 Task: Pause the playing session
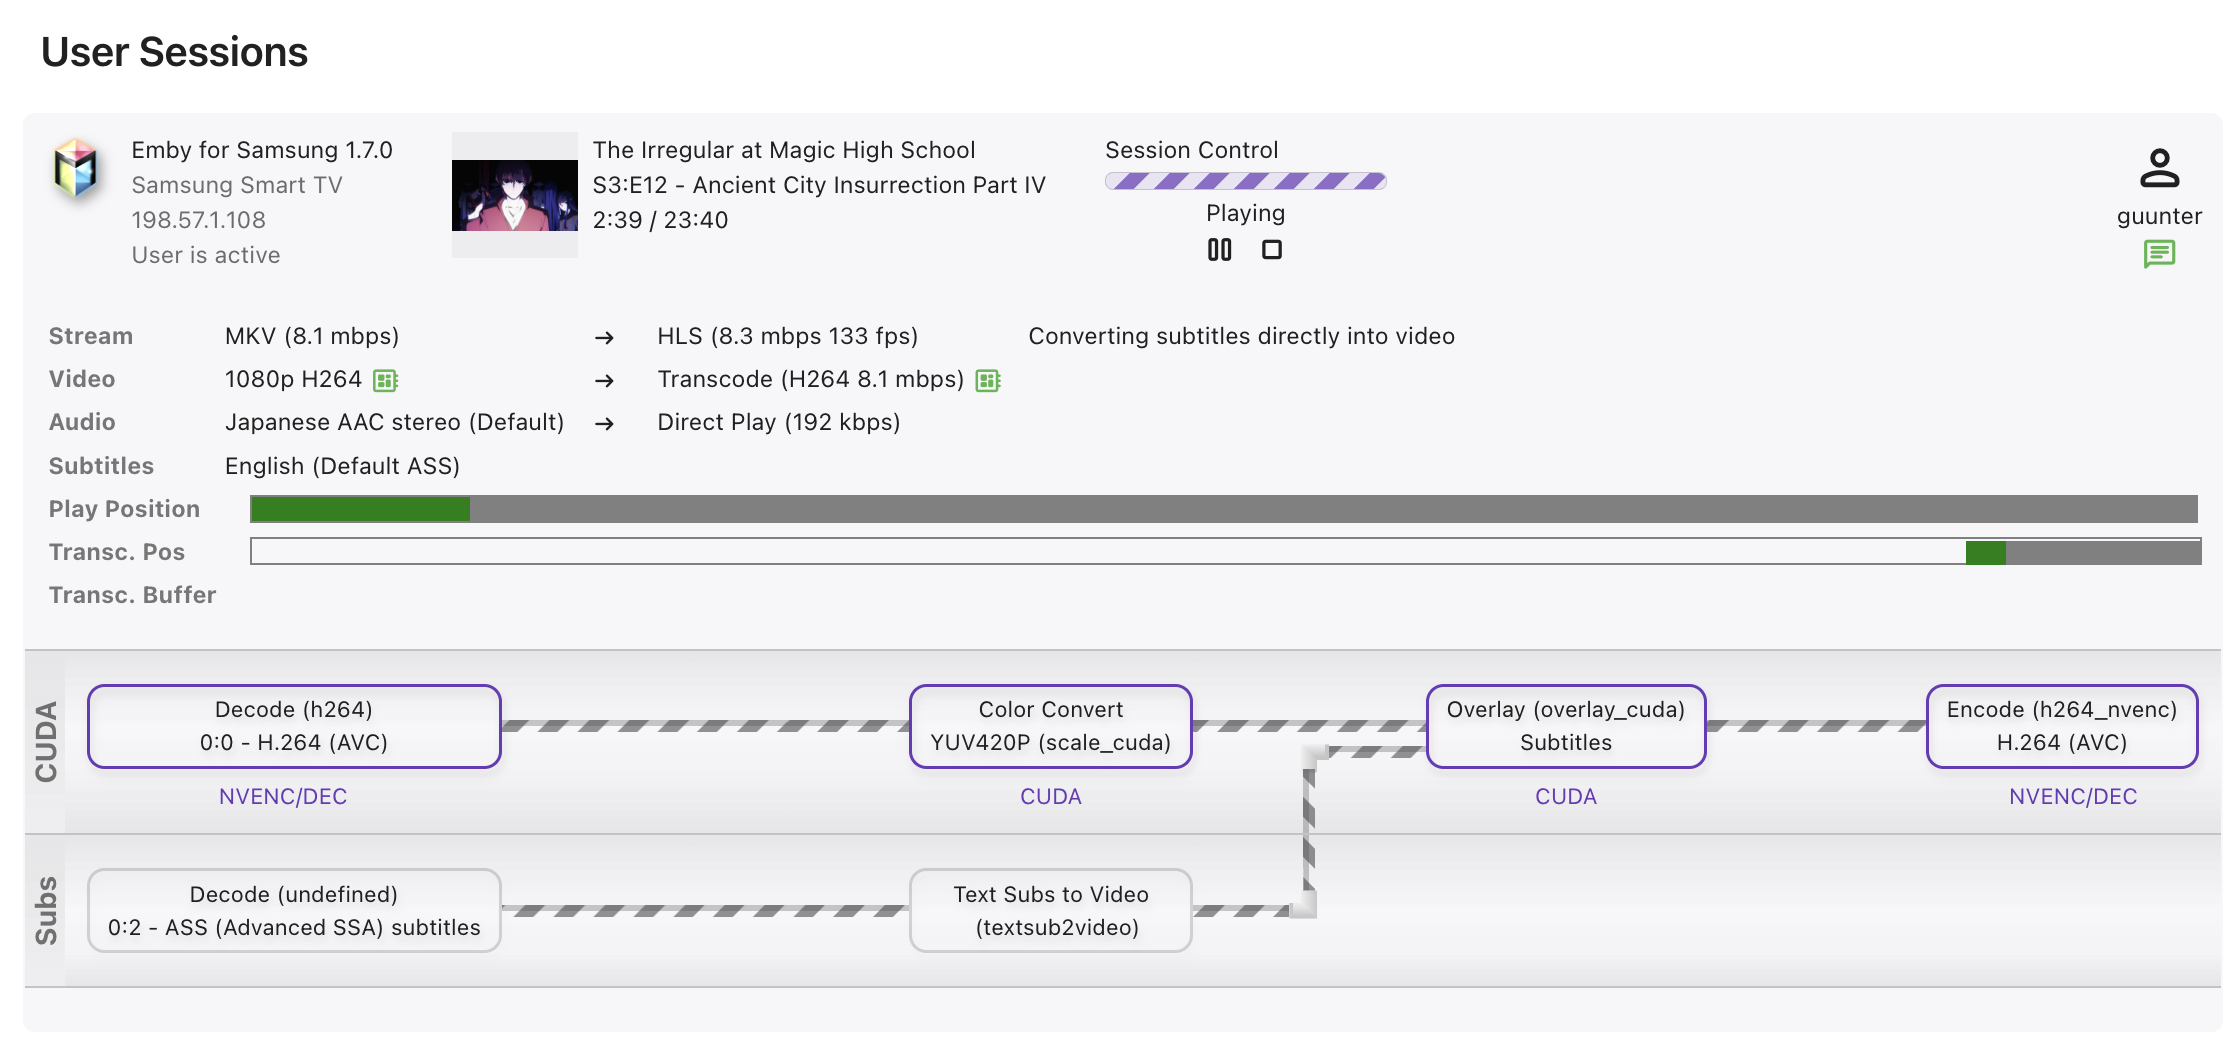click(x=1219, y=250)
